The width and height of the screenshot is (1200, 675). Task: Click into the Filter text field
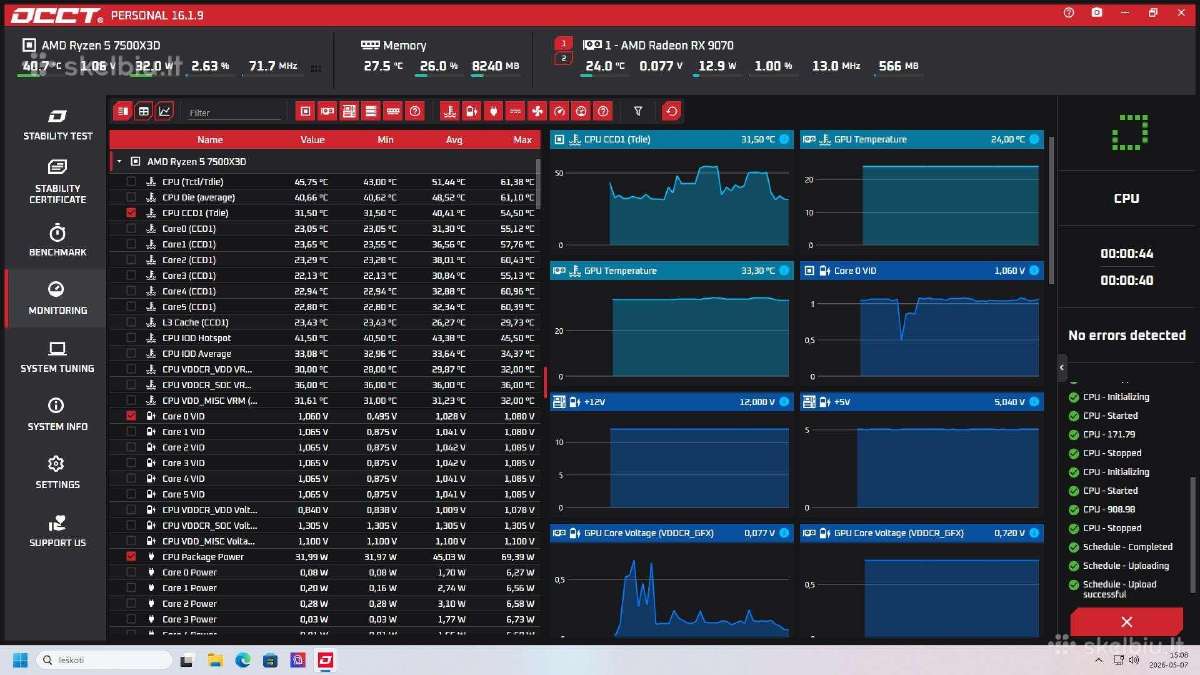point(234,113)
